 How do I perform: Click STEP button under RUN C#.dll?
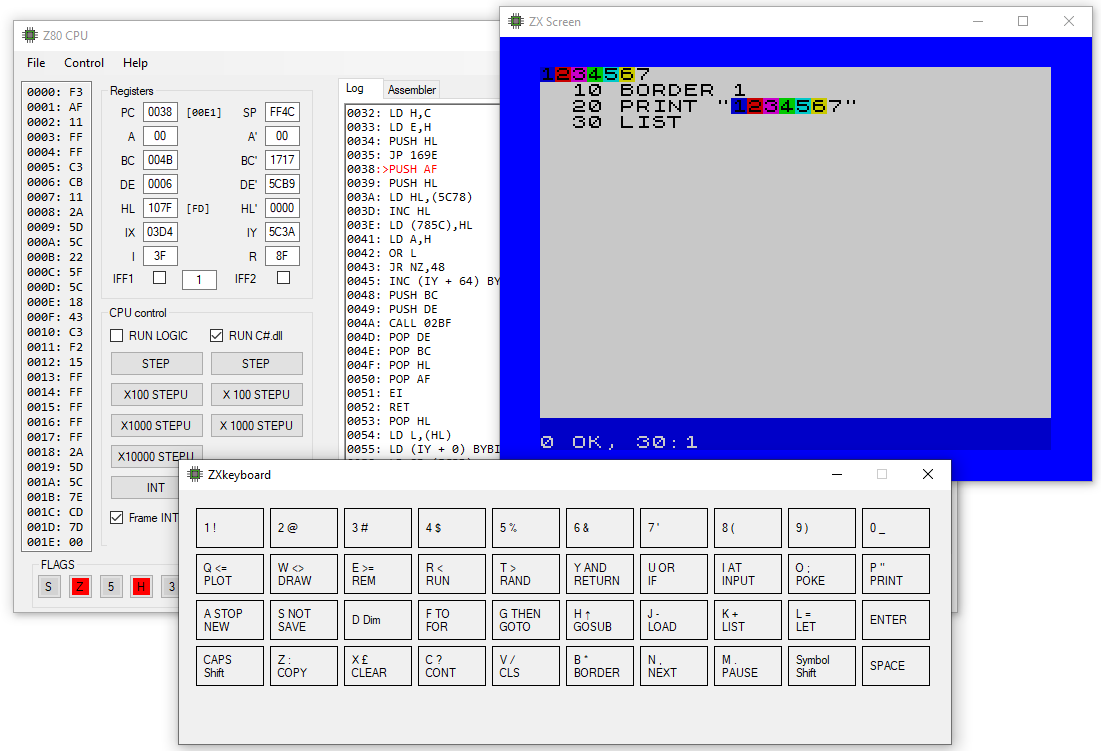(256, 364)
